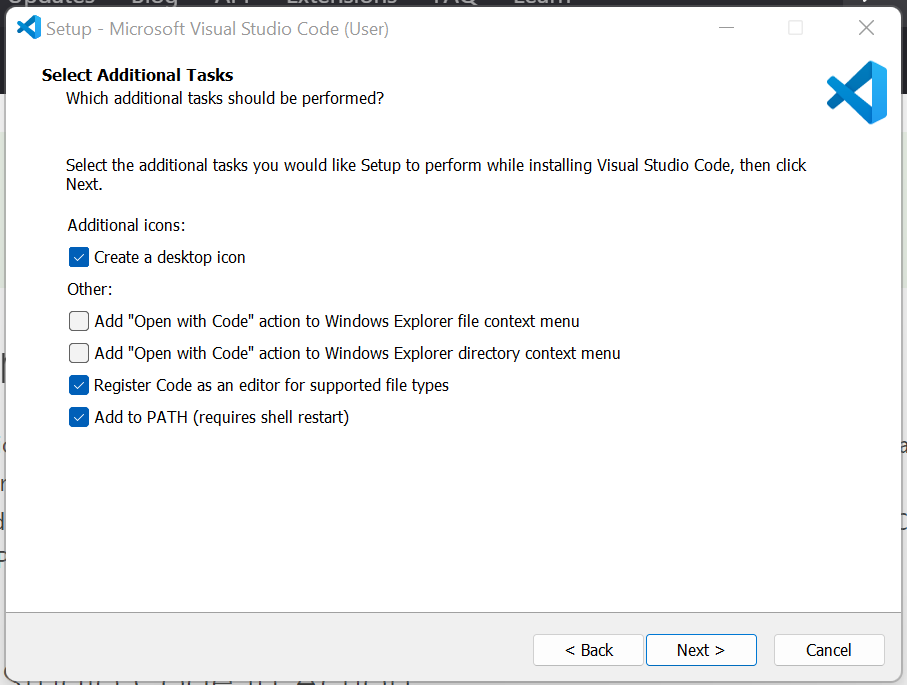Close the Setup window
The image size is (907, 685).
coord(866,27)
